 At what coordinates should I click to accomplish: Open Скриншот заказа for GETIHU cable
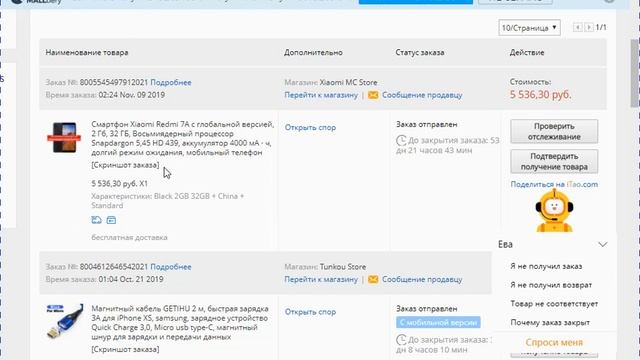[125, 350]
